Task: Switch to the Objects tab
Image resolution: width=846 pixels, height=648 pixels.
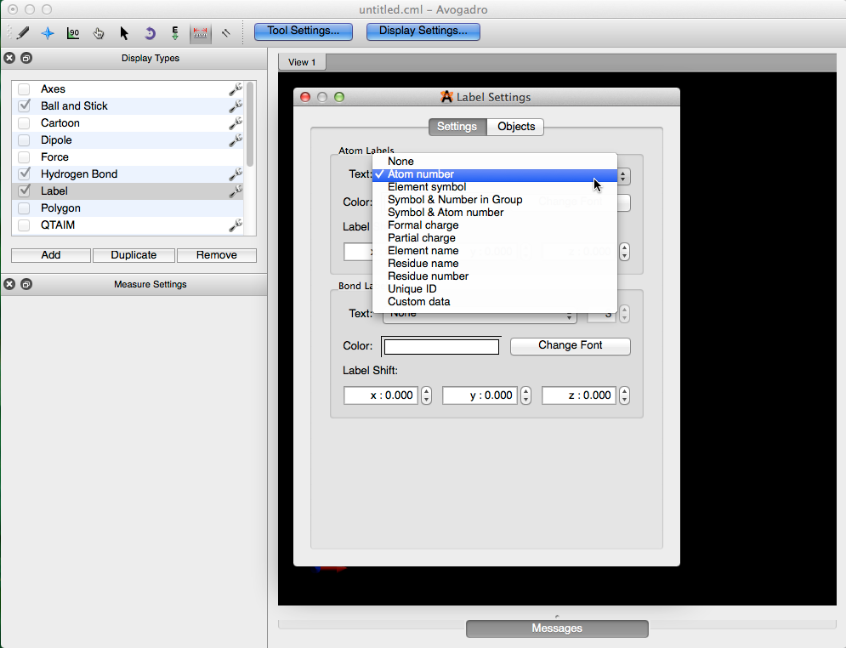Action: 516,126
